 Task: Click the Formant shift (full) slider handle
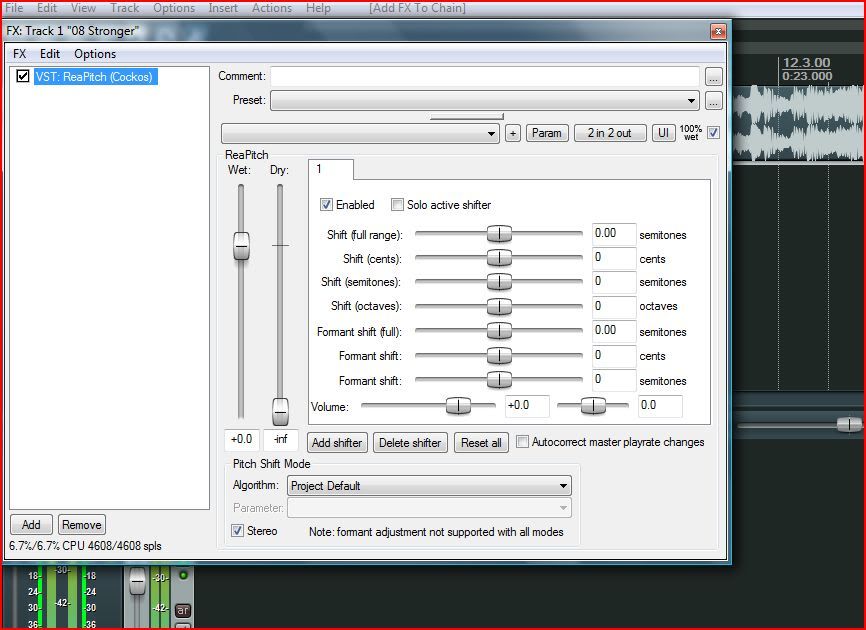(x=499, y=331)
